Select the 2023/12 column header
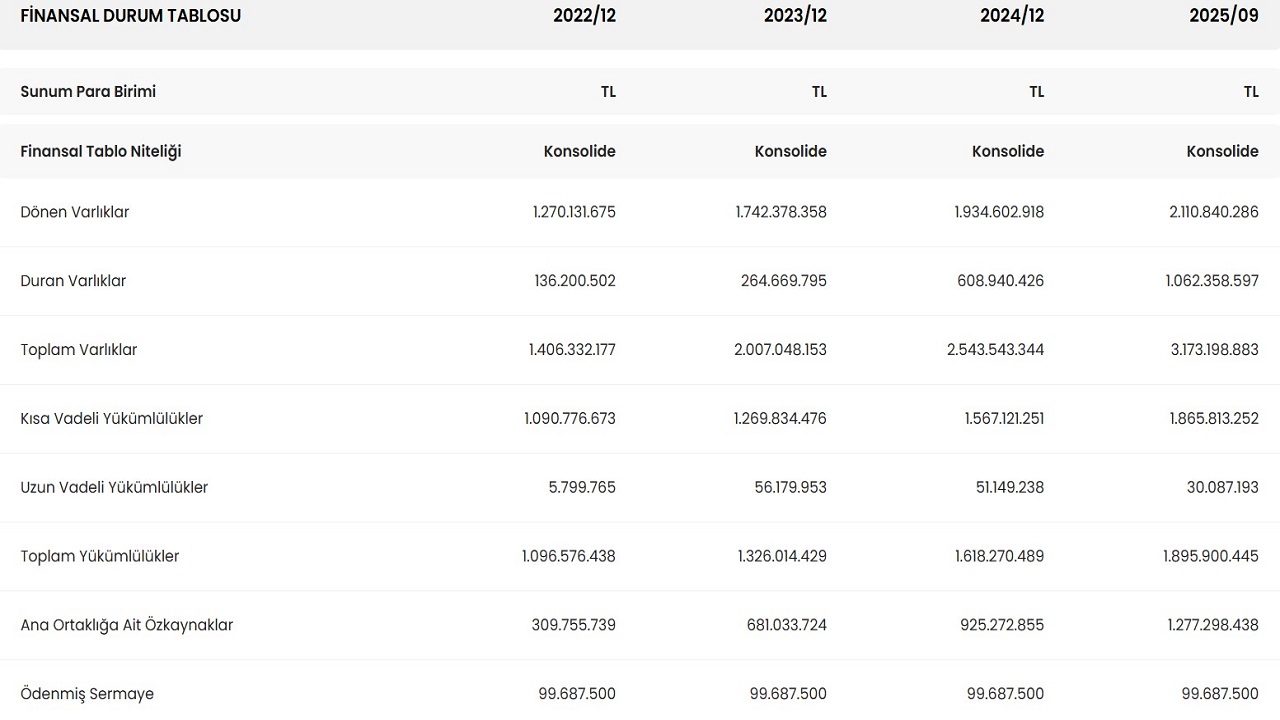The height and width of the screenshot is (720, 1280). [x=795, y=16]
